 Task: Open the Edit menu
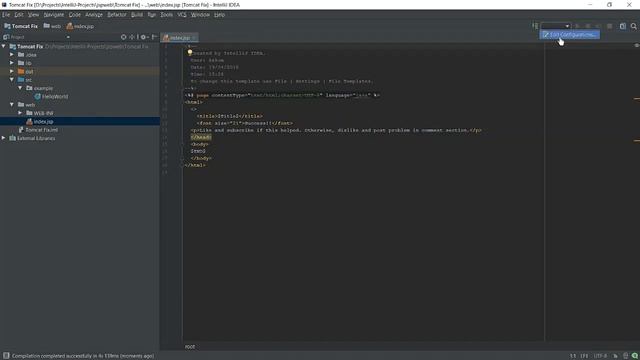click(19, 15)
